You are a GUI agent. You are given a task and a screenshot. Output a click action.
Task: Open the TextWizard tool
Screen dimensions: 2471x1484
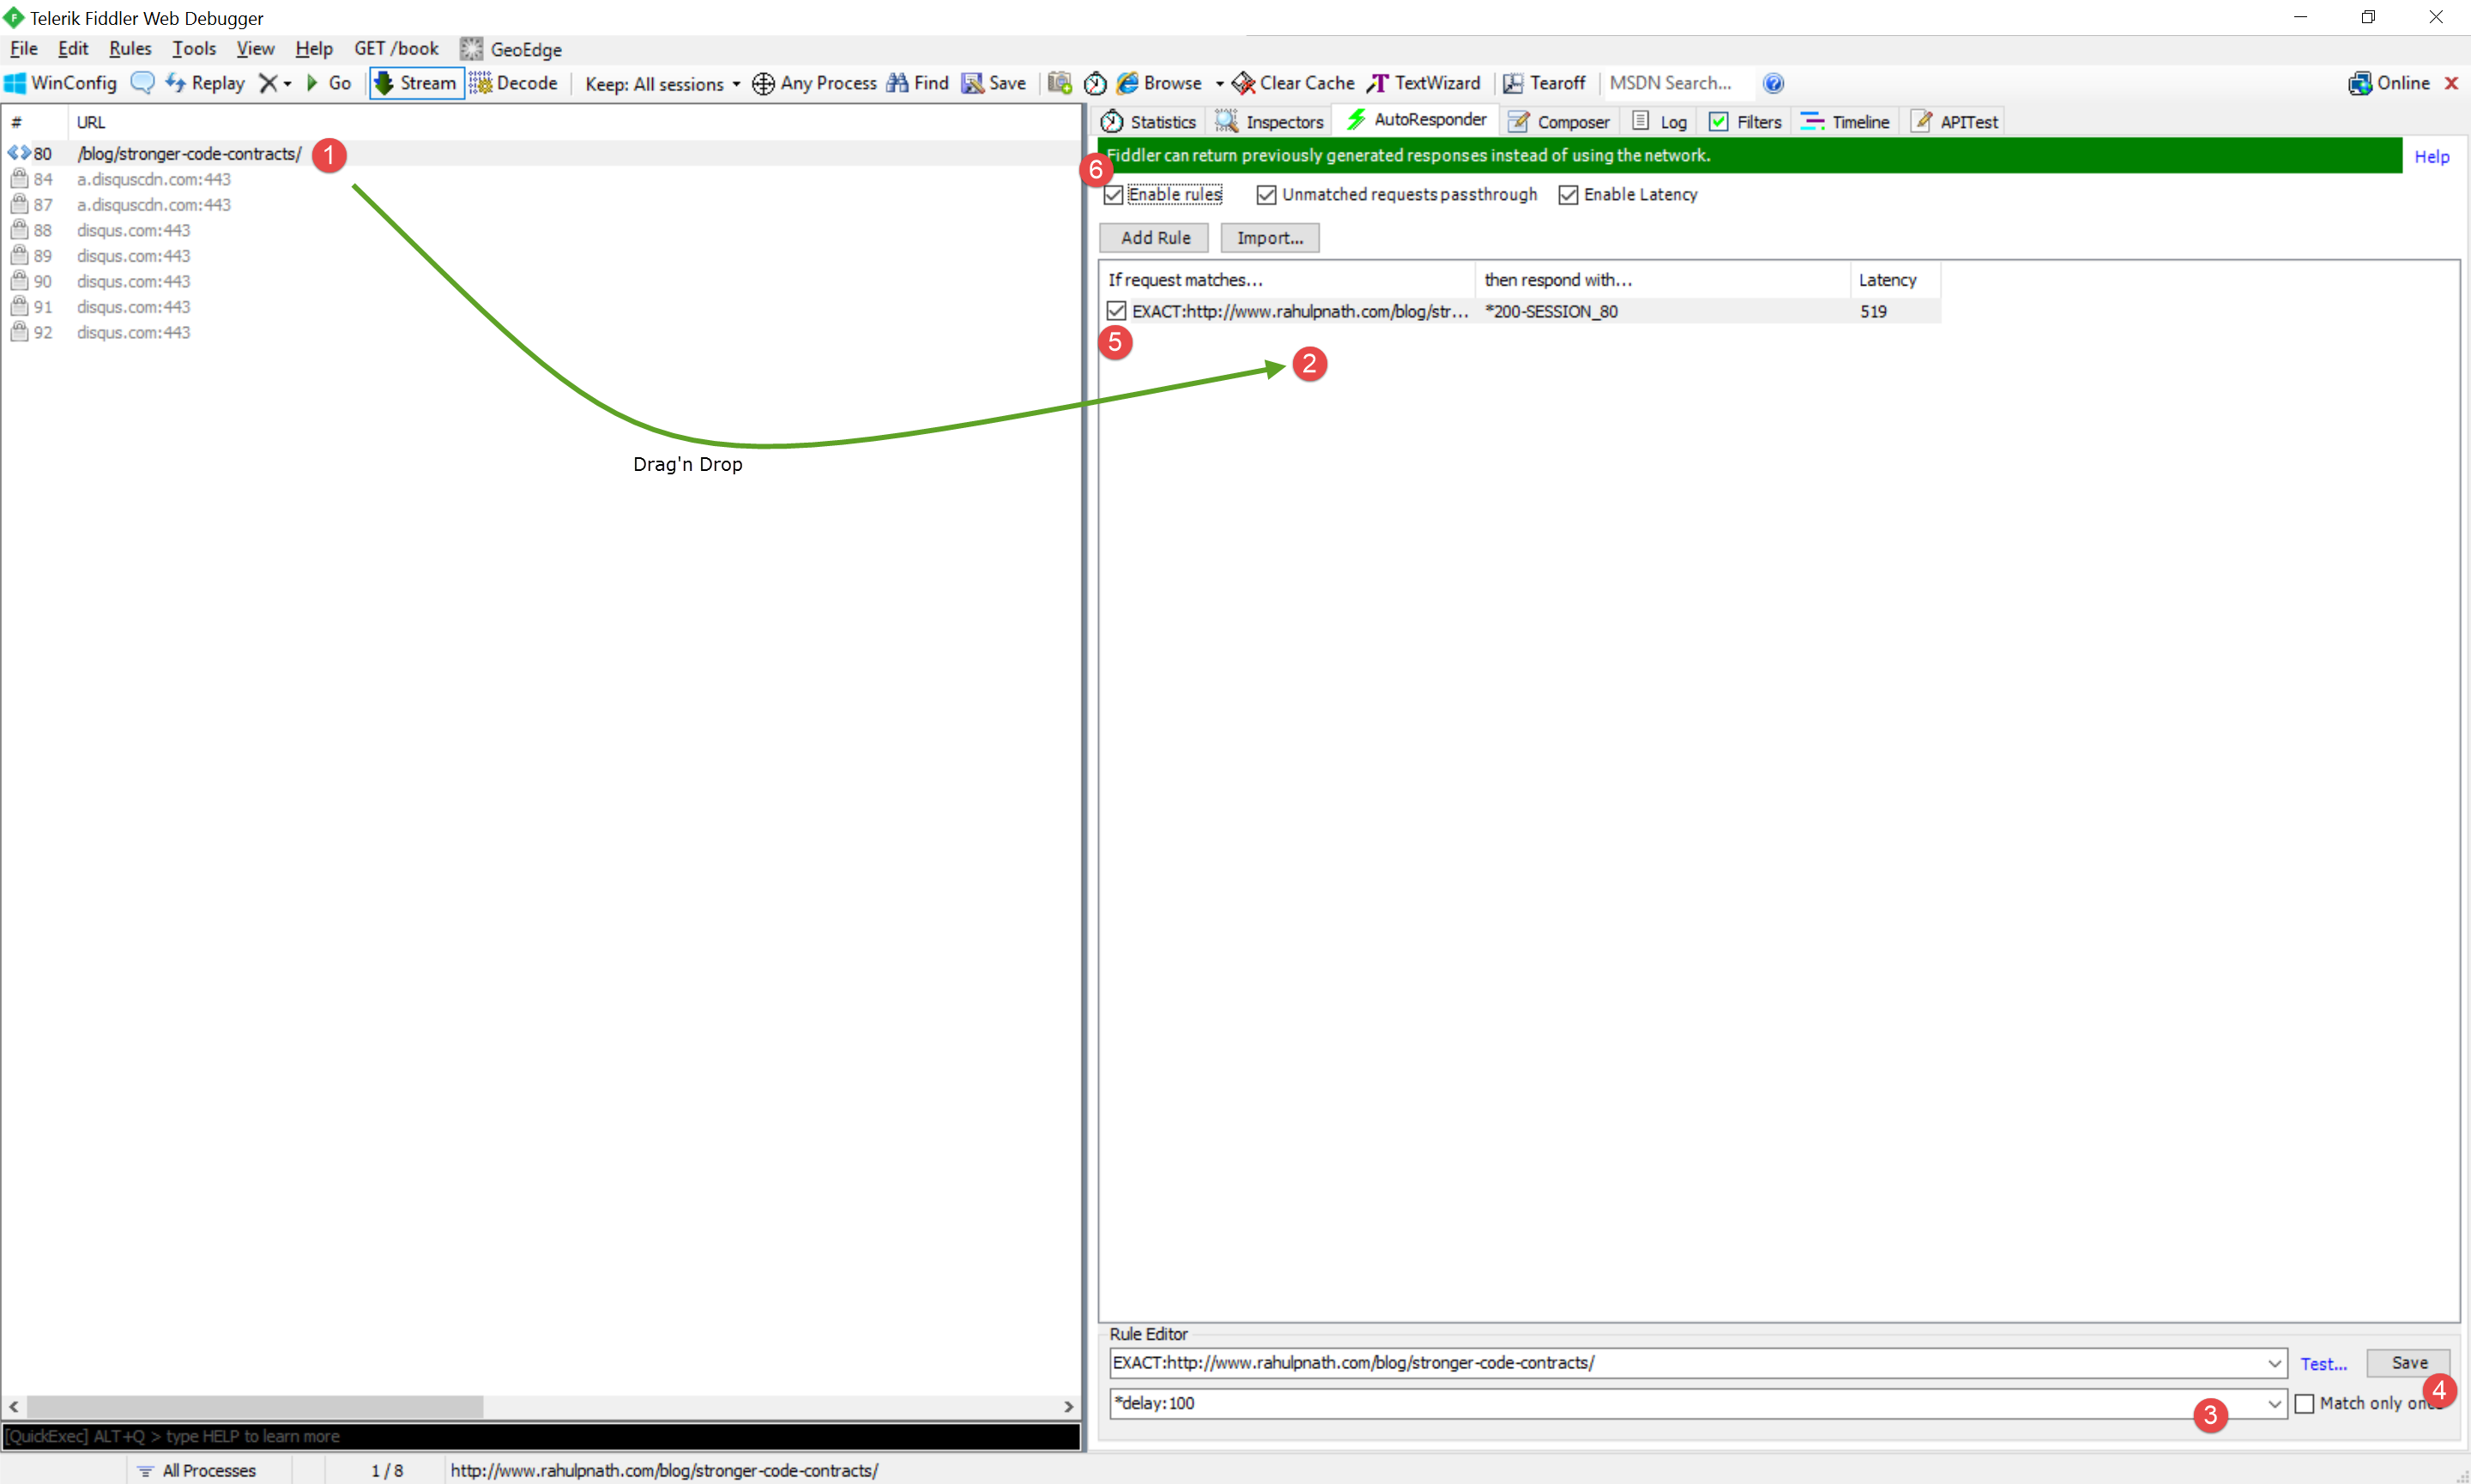pos(1424,83)
